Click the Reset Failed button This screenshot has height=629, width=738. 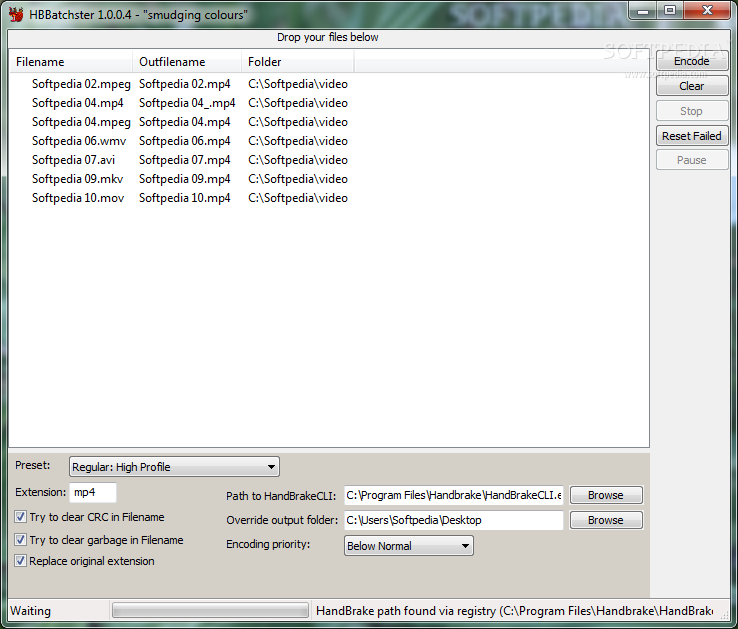tap(692, 136)
